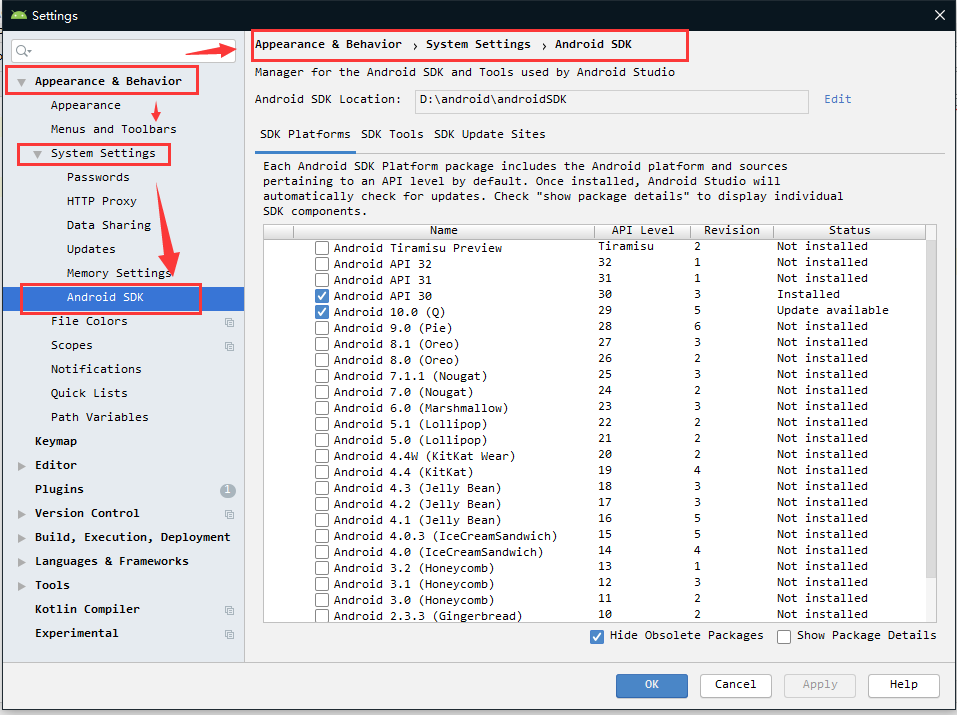Expand the Editor tree node

22,466
